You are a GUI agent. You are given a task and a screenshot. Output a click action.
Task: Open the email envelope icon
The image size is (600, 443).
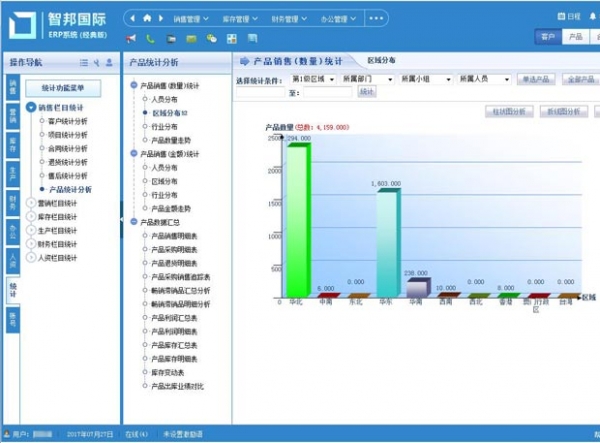(191, 38)
